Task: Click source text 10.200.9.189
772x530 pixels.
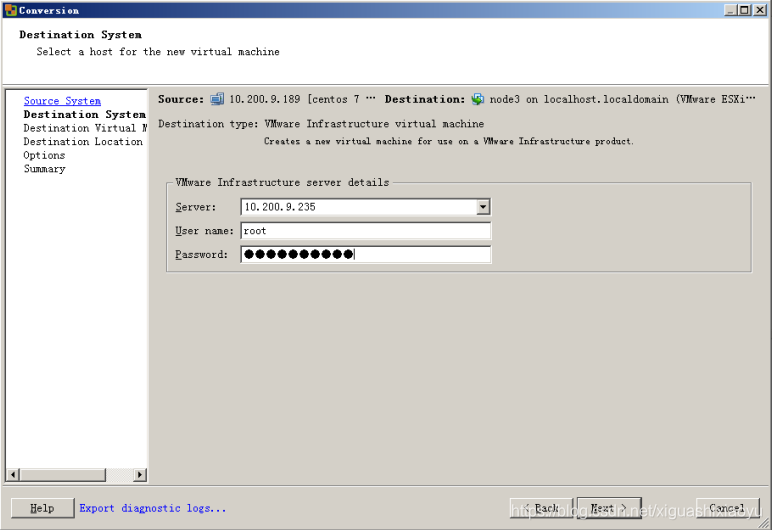Action: click(265, 99)
